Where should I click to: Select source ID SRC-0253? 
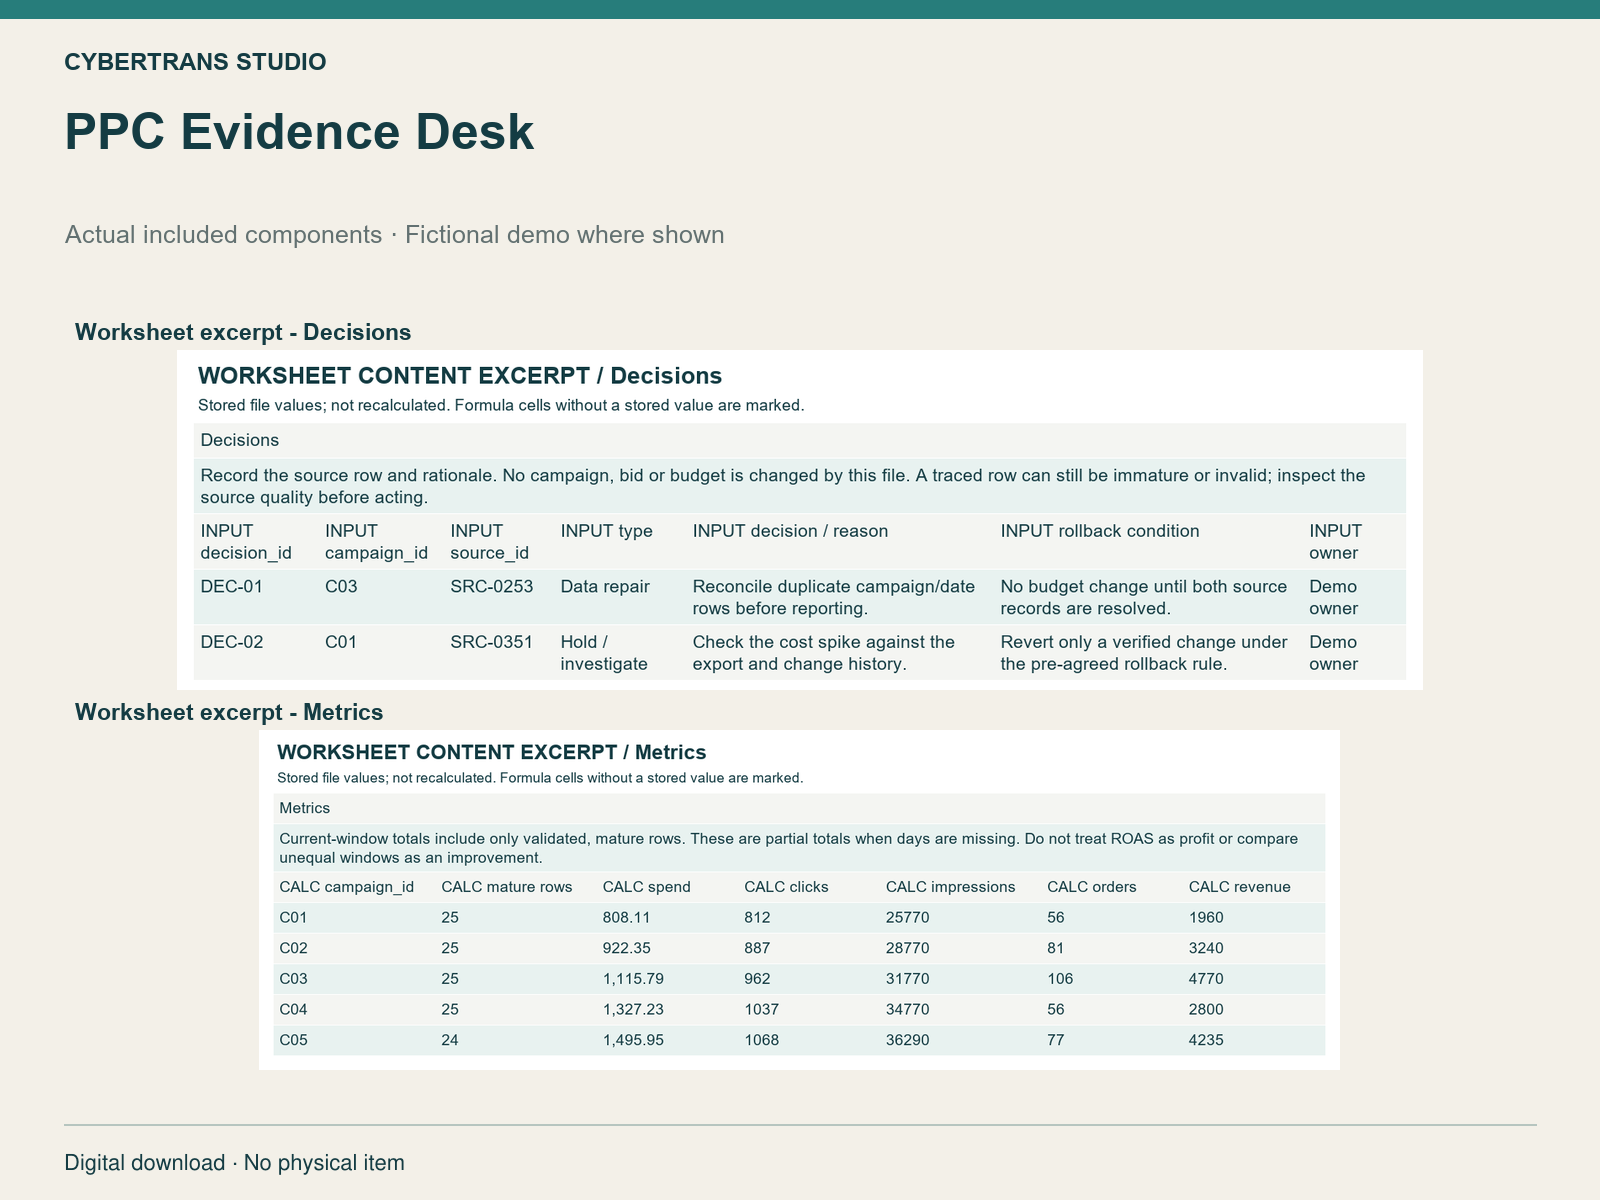click(492, 586)
